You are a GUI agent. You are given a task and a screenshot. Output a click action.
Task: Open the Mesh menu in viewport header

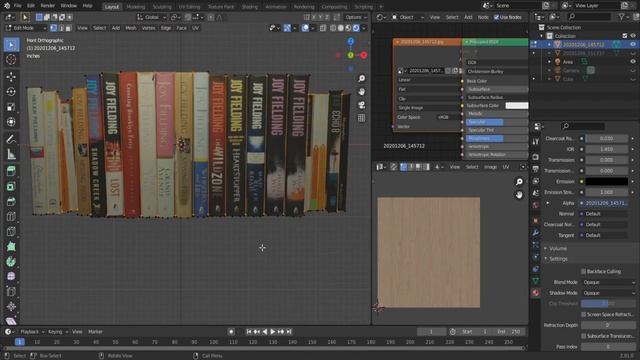point(131,28)
